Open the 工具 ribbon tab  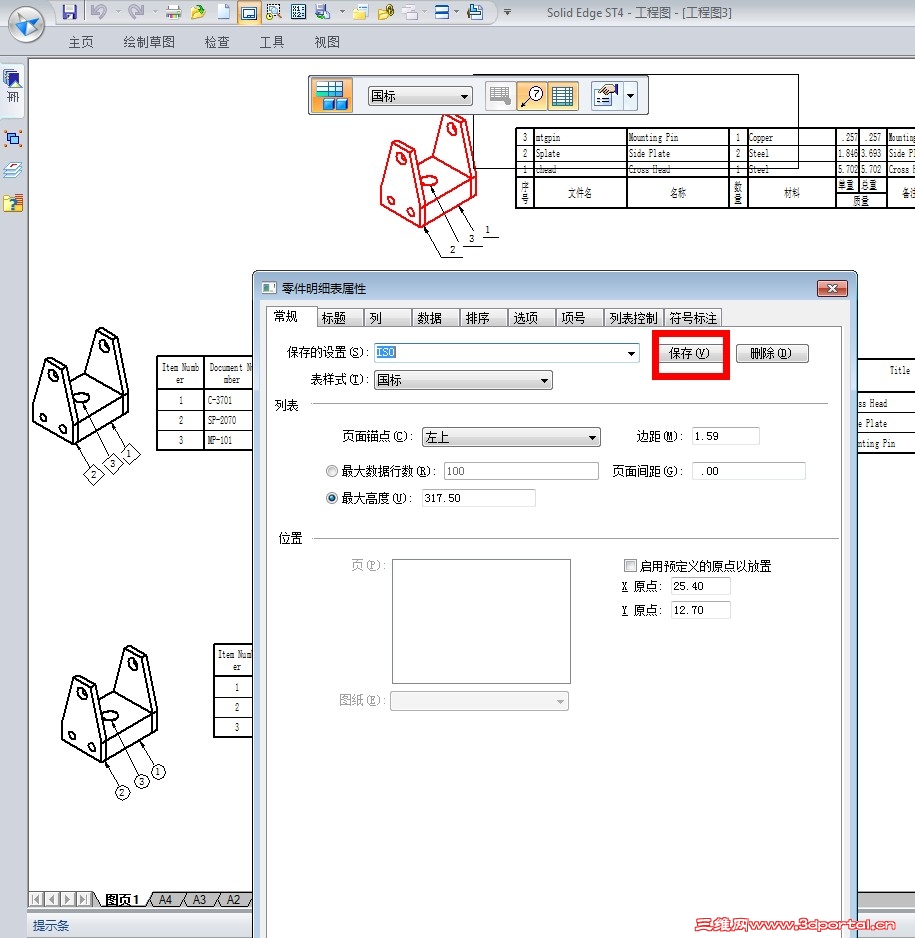click(x=272, y=42)
